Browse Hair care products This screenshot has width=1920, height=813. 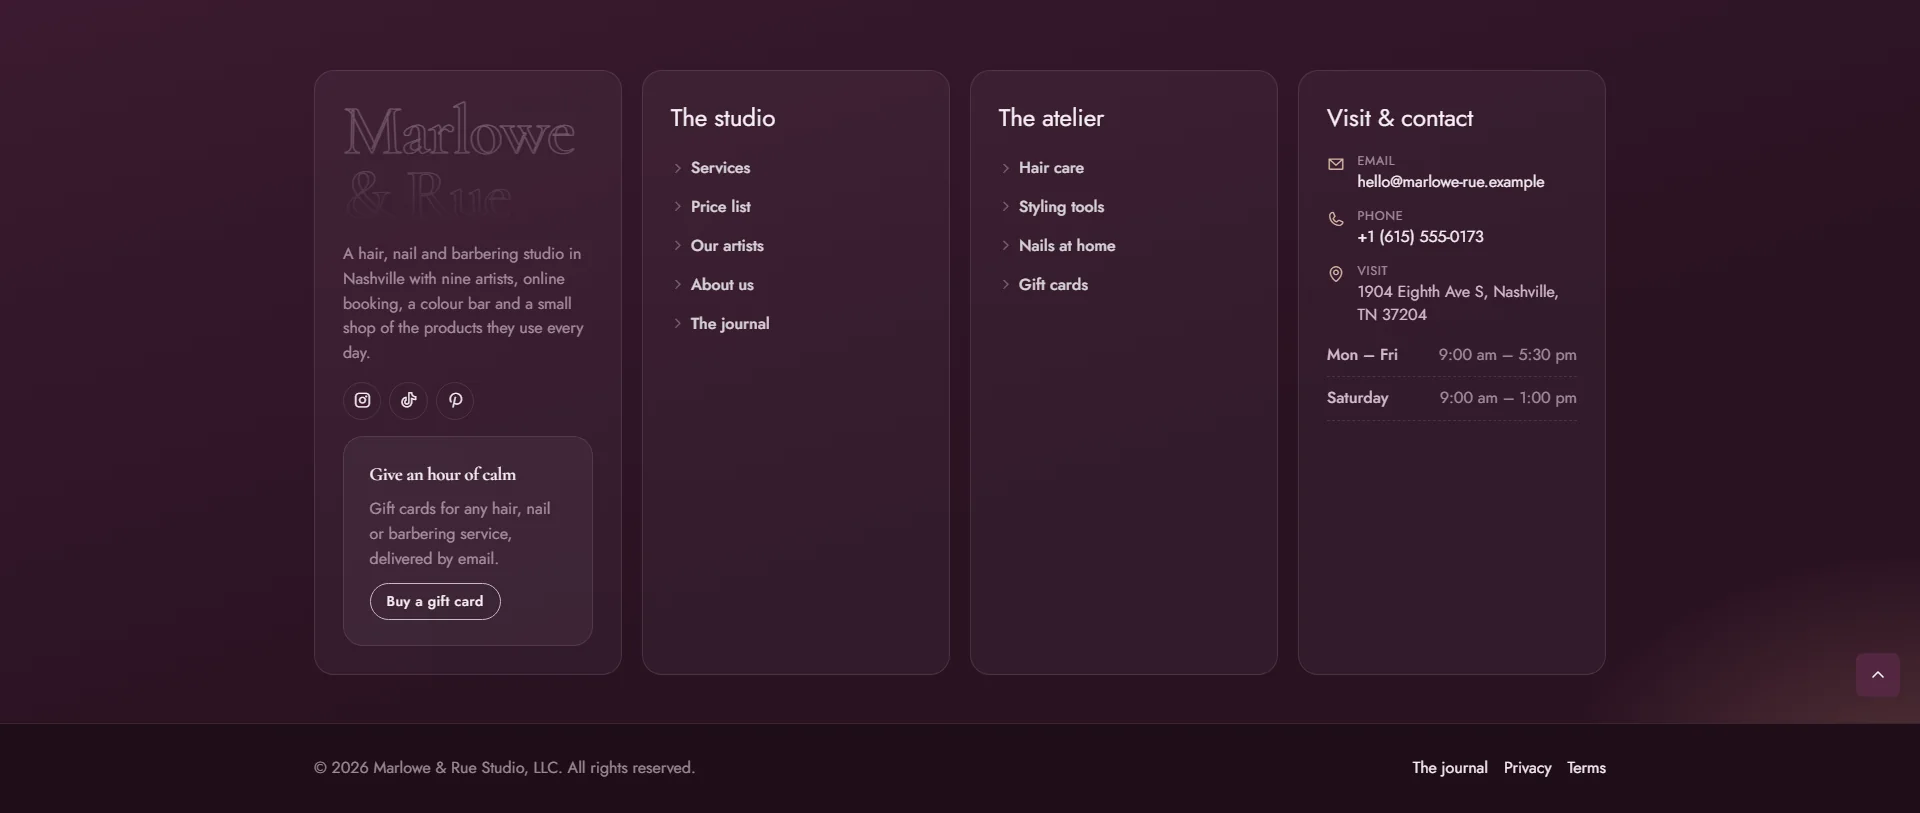(x=1051, y=168)
